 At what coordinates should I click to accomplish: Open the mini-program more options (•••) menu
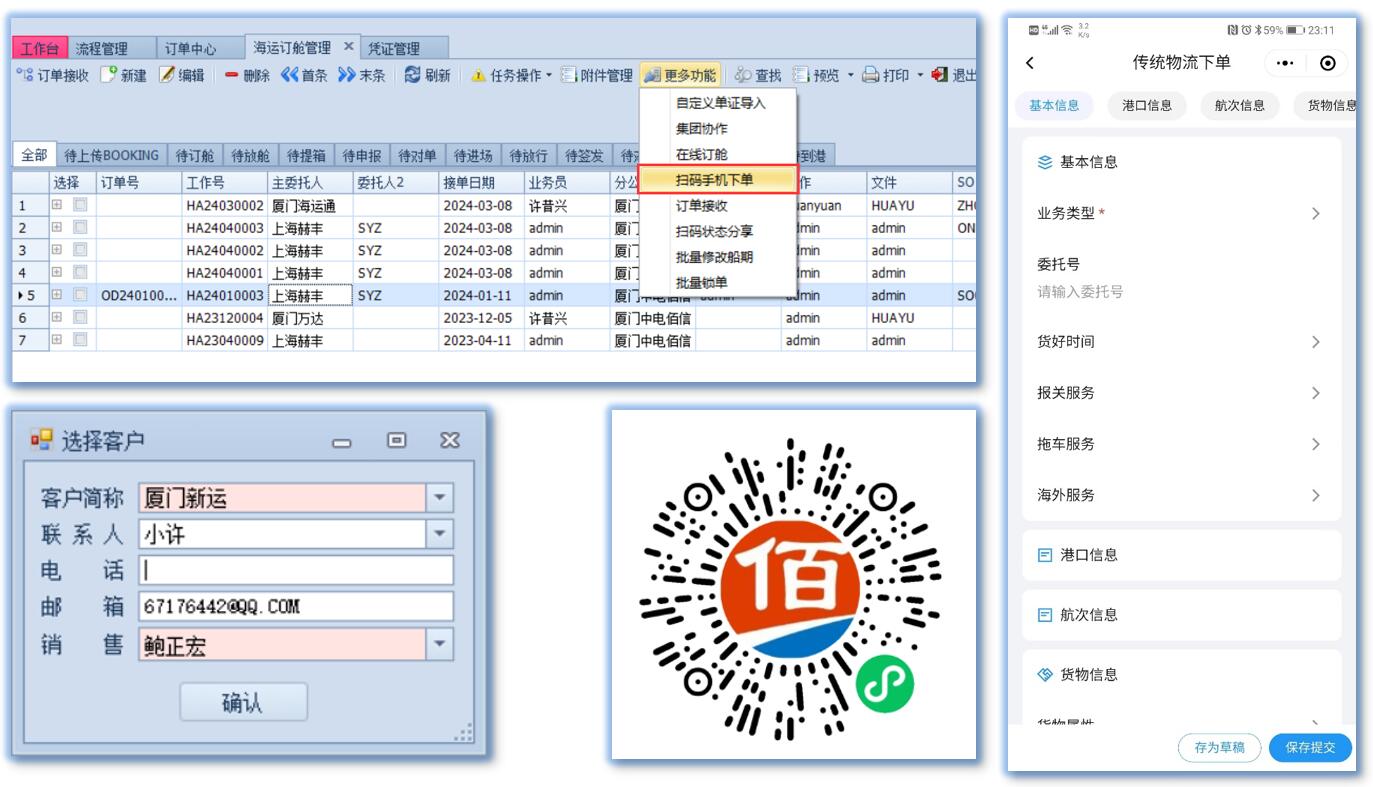pyautogui.click(x=1286, y=63)
